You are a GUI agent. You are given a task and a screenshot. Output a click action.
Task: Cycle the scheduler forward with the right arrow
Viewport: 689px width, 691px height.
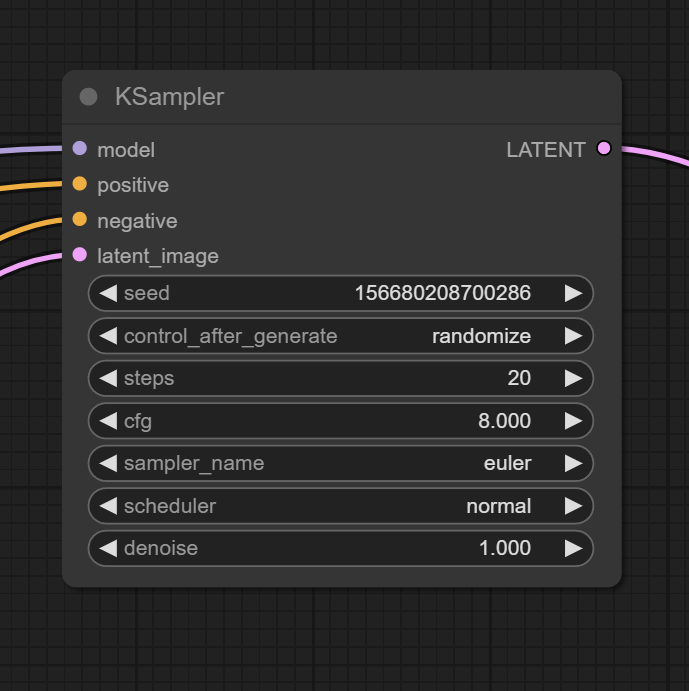click(x=573, y=506)
